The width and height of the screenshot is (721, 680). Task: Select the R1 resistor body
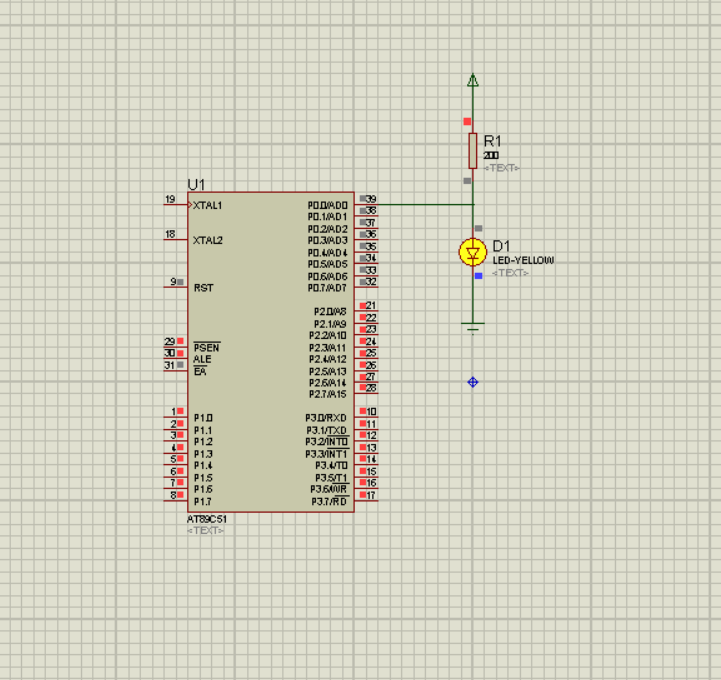coord(473,151)
